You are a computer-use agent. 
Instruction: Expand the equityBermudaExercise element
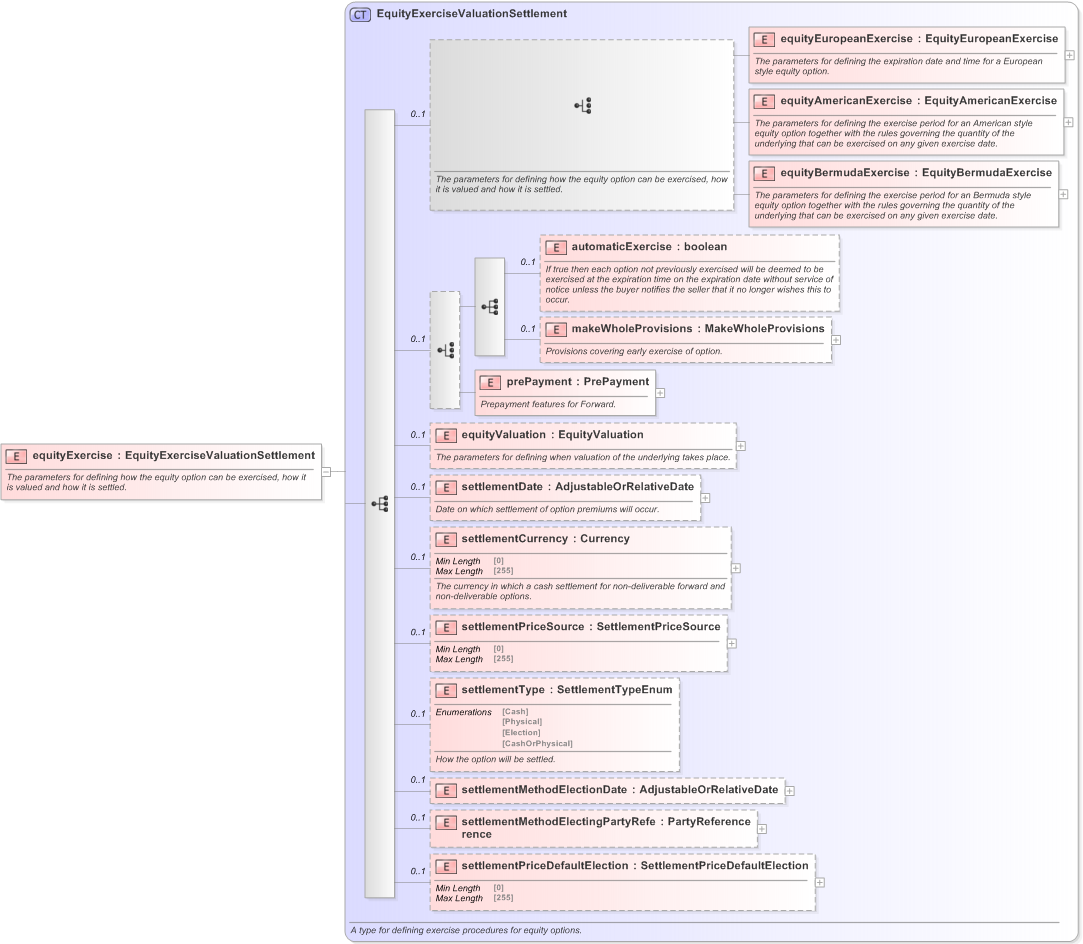1064,194
